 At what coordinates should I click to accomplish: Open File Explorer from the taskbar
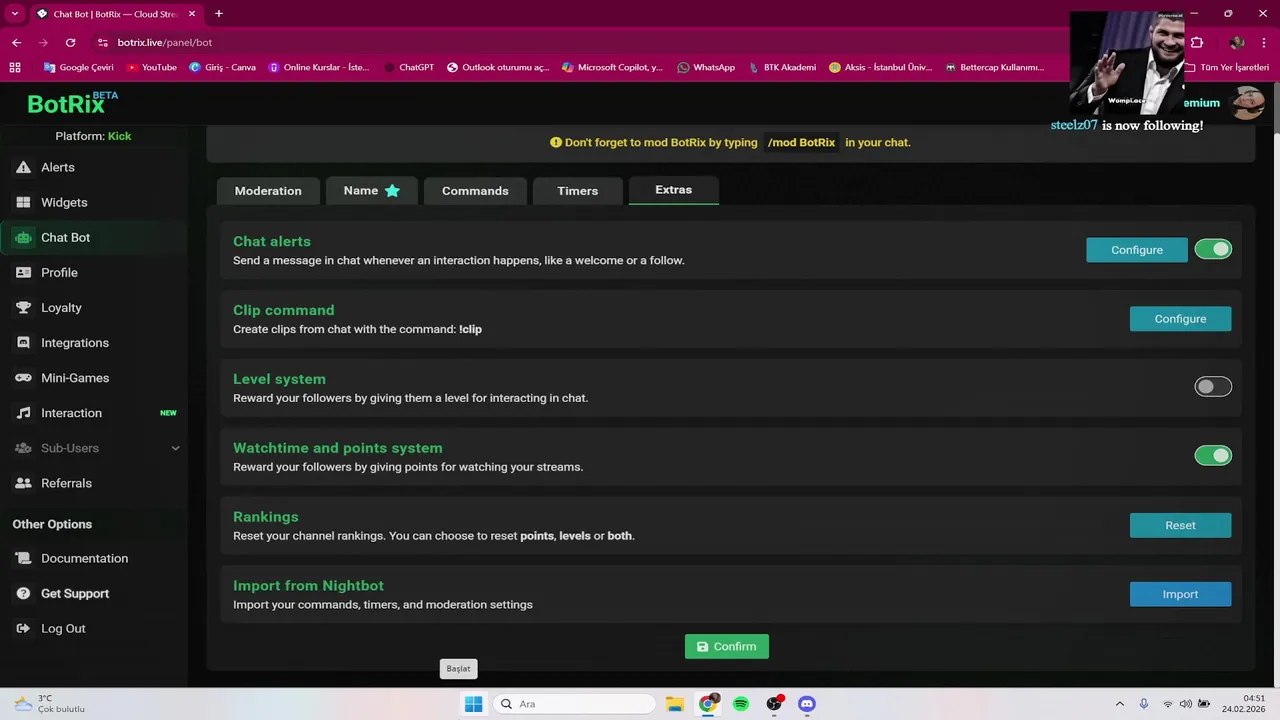click(x=675, y=704)
